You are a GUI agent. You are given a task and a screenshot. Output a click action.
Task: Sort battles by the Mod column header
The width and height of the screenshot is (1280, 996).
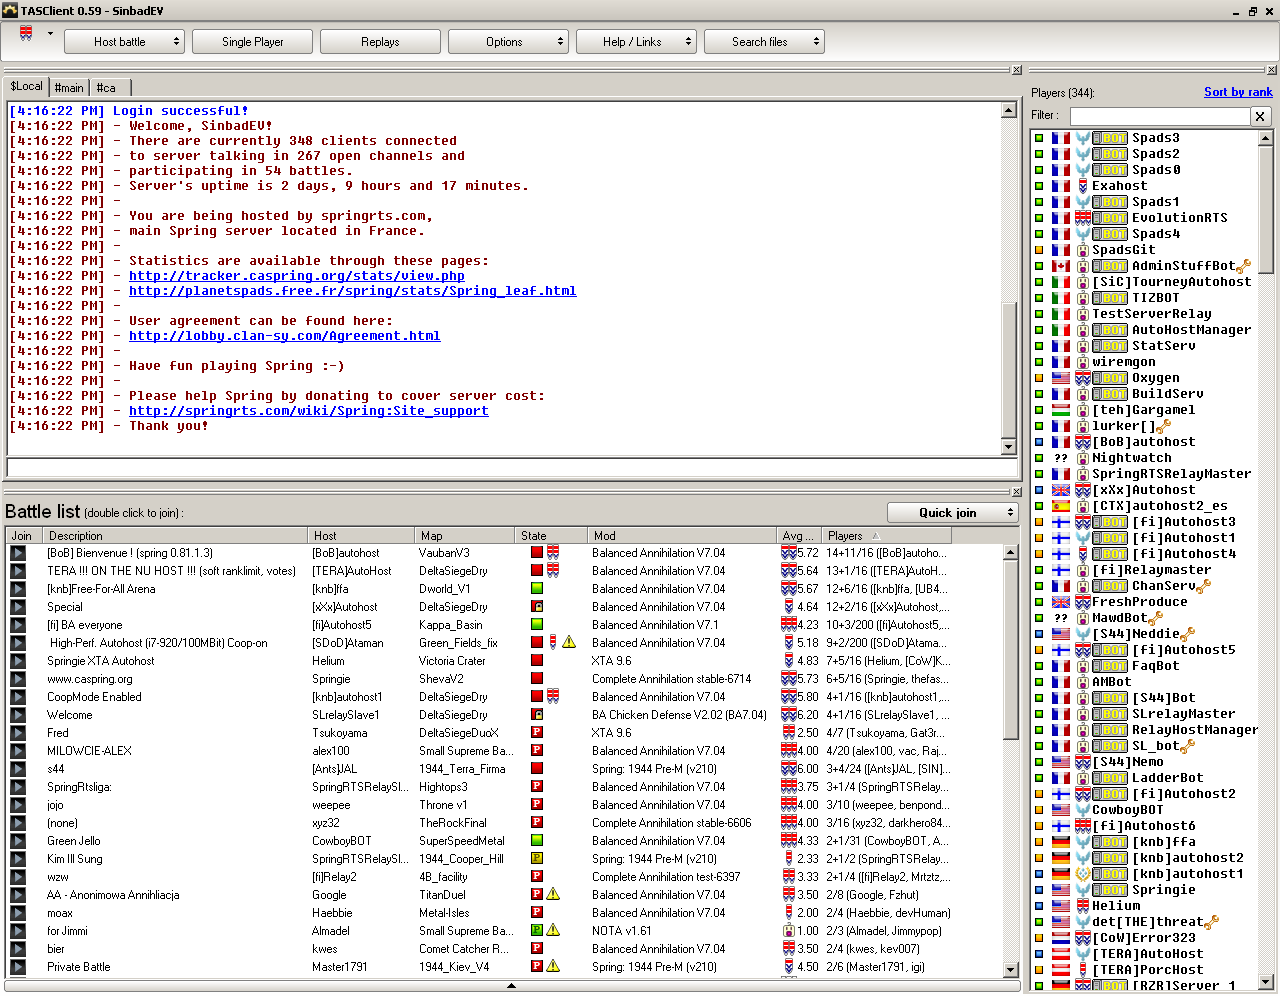click(681, 535)
